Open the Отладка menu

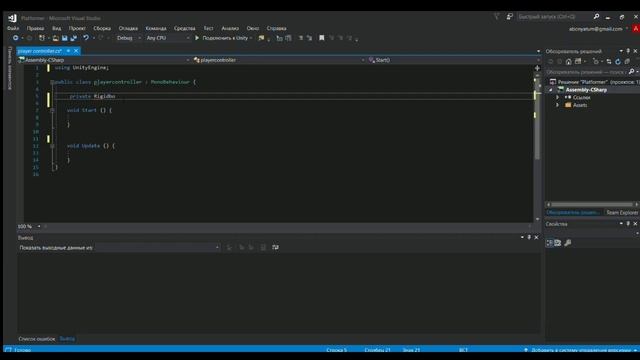128,29
